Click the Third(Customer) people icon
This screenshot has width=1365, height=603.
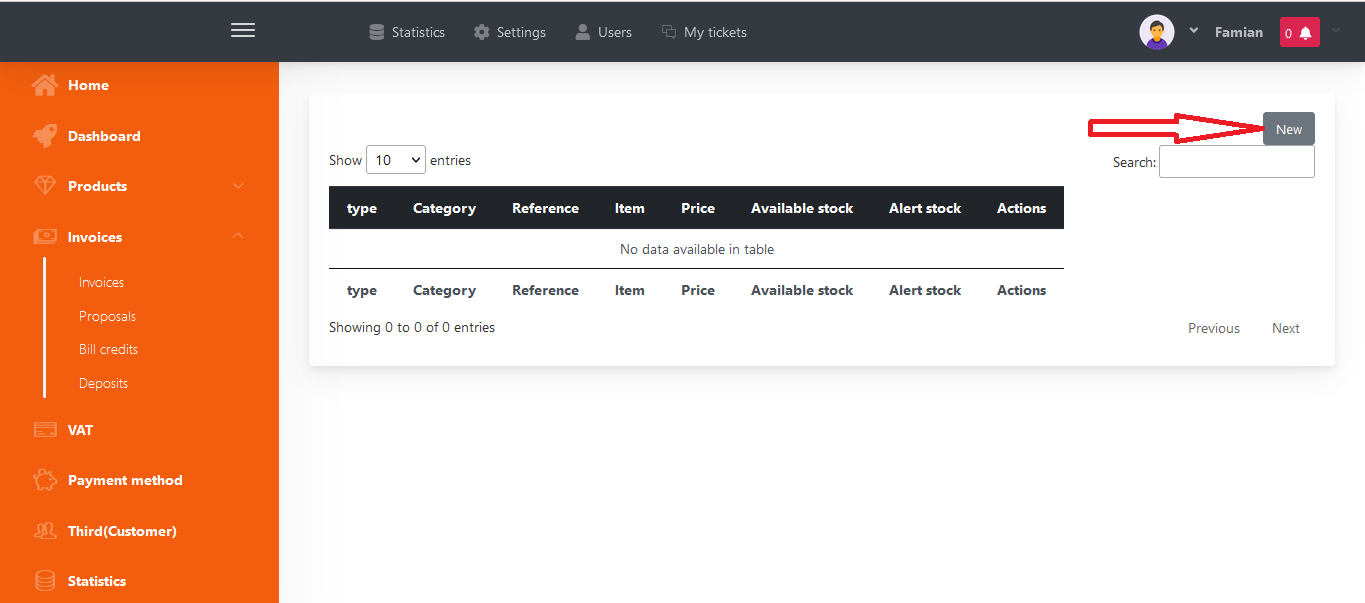(44, 531)
